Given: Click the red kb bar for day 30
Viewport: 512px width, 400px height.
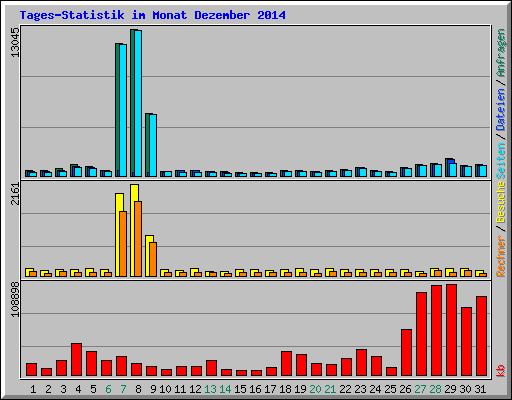Looking at the screenshot, I should pos(466,341).
